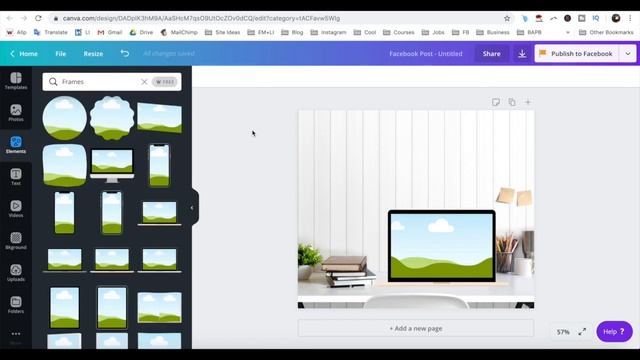Toggle the FREE filter in search

point(164,82)
